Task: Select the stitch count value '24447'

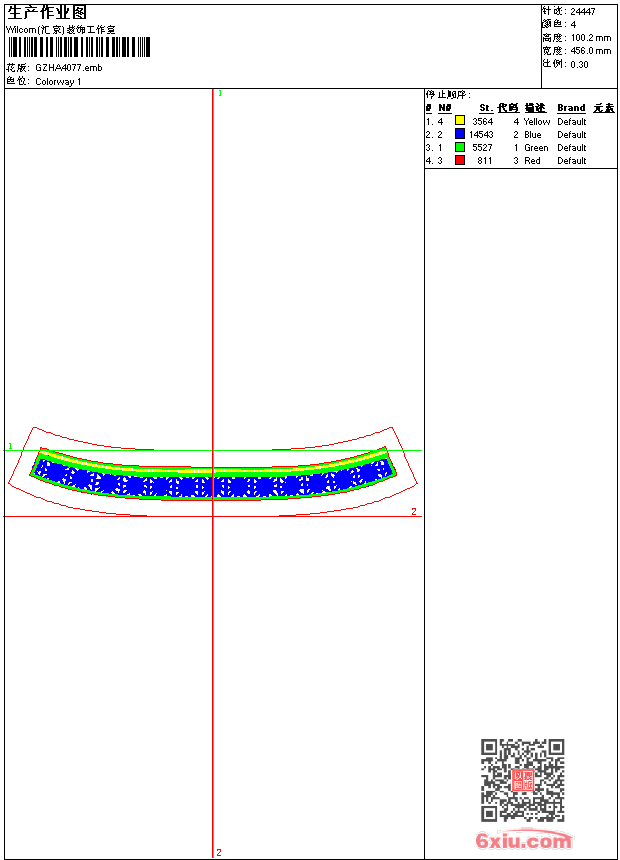Action: coord(583,12)
